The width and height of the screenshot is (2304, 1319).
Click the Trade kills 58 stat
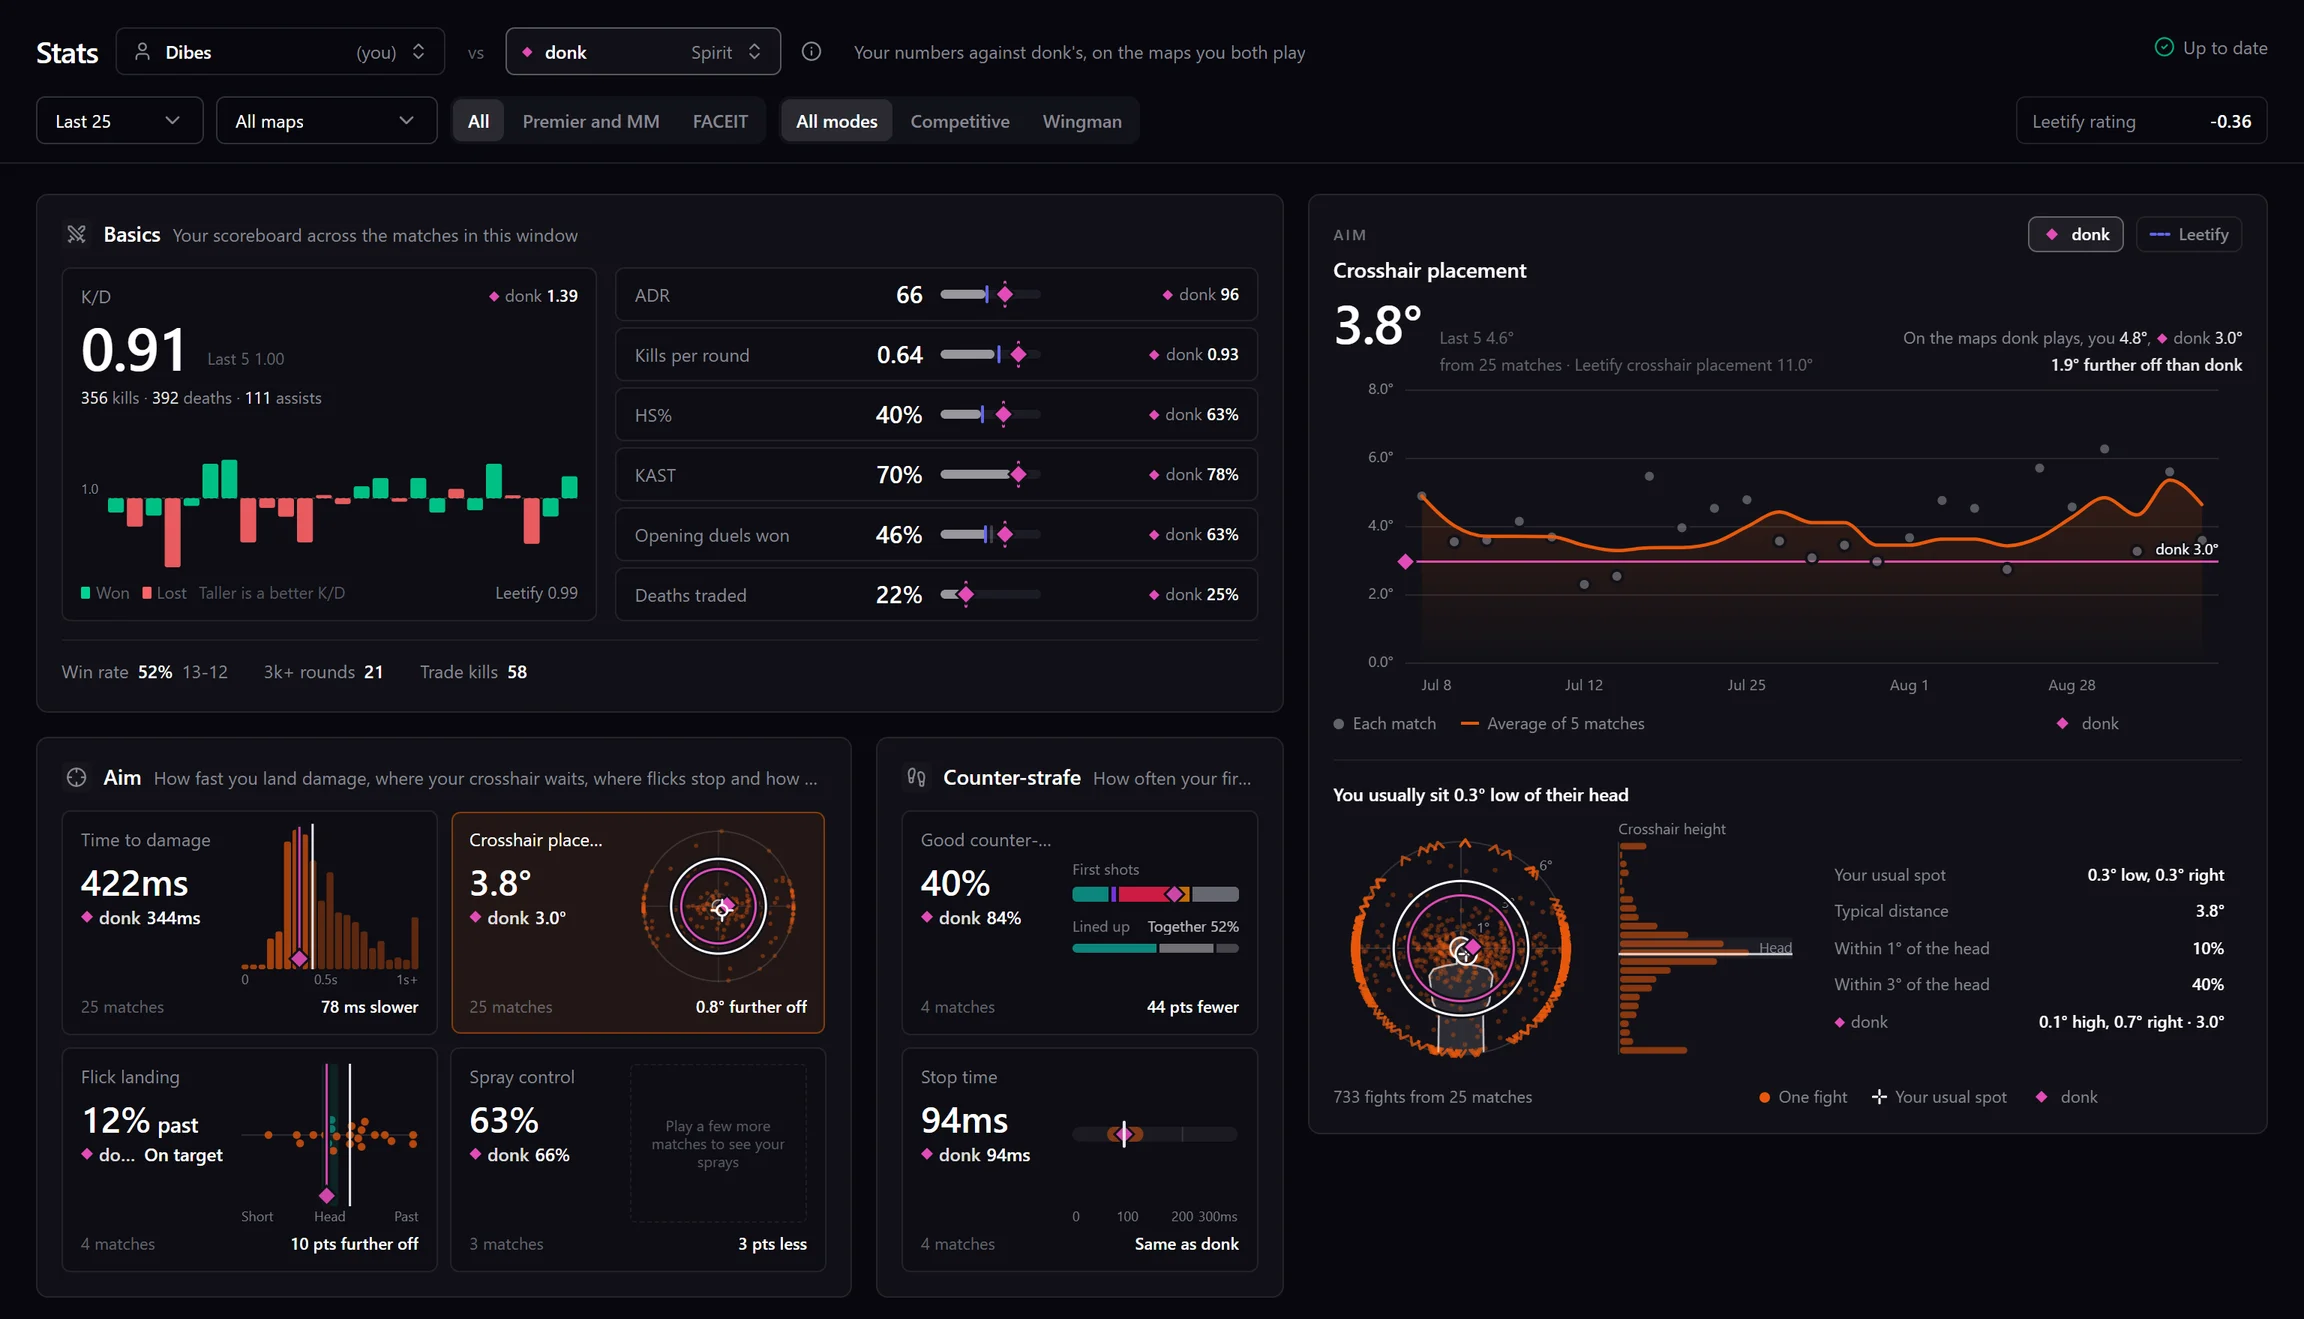pyautogui.click(x=473, y=672)
